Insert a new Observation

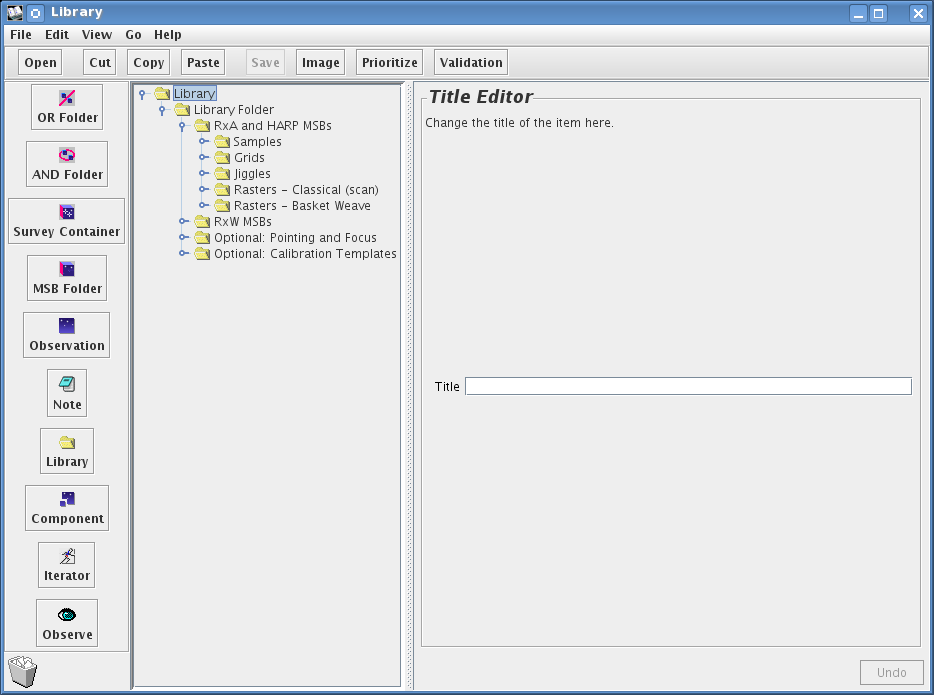click(x=67, y=335)
